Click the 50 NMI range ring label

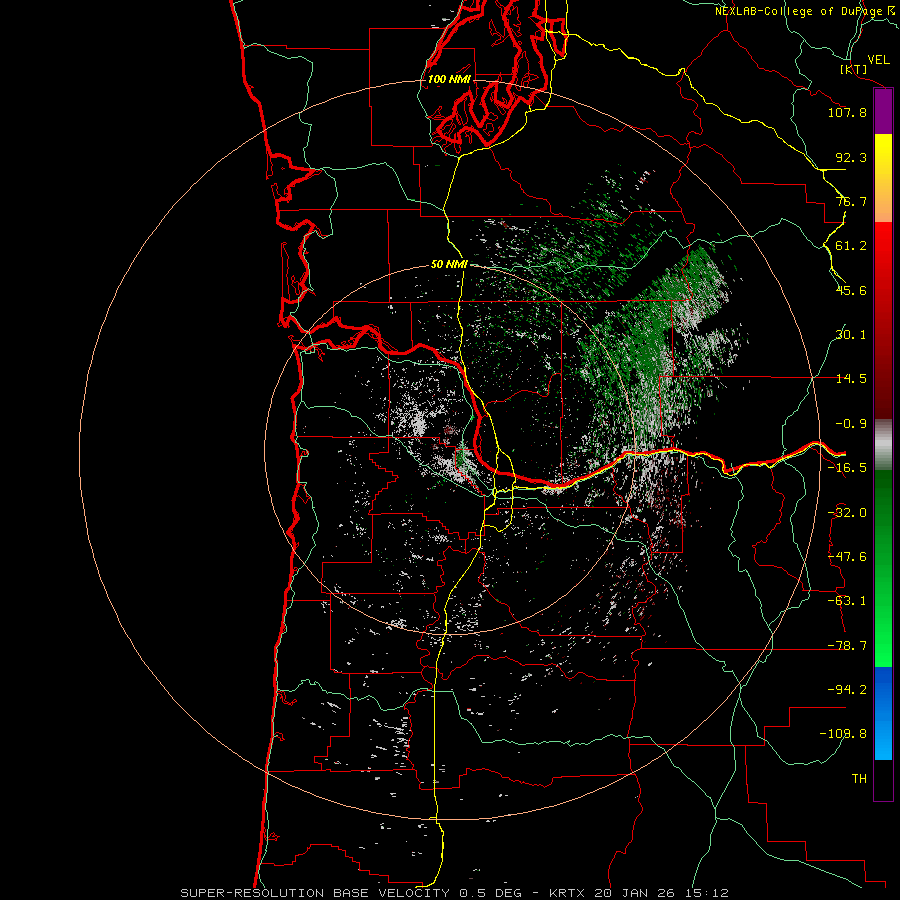(x=449, y=264)
